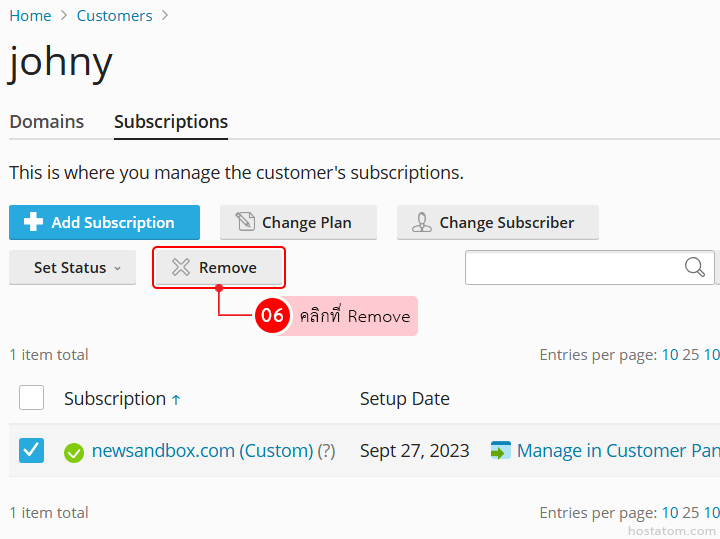Click the Manage in Customer Panel icon

(x=501, y=450)
